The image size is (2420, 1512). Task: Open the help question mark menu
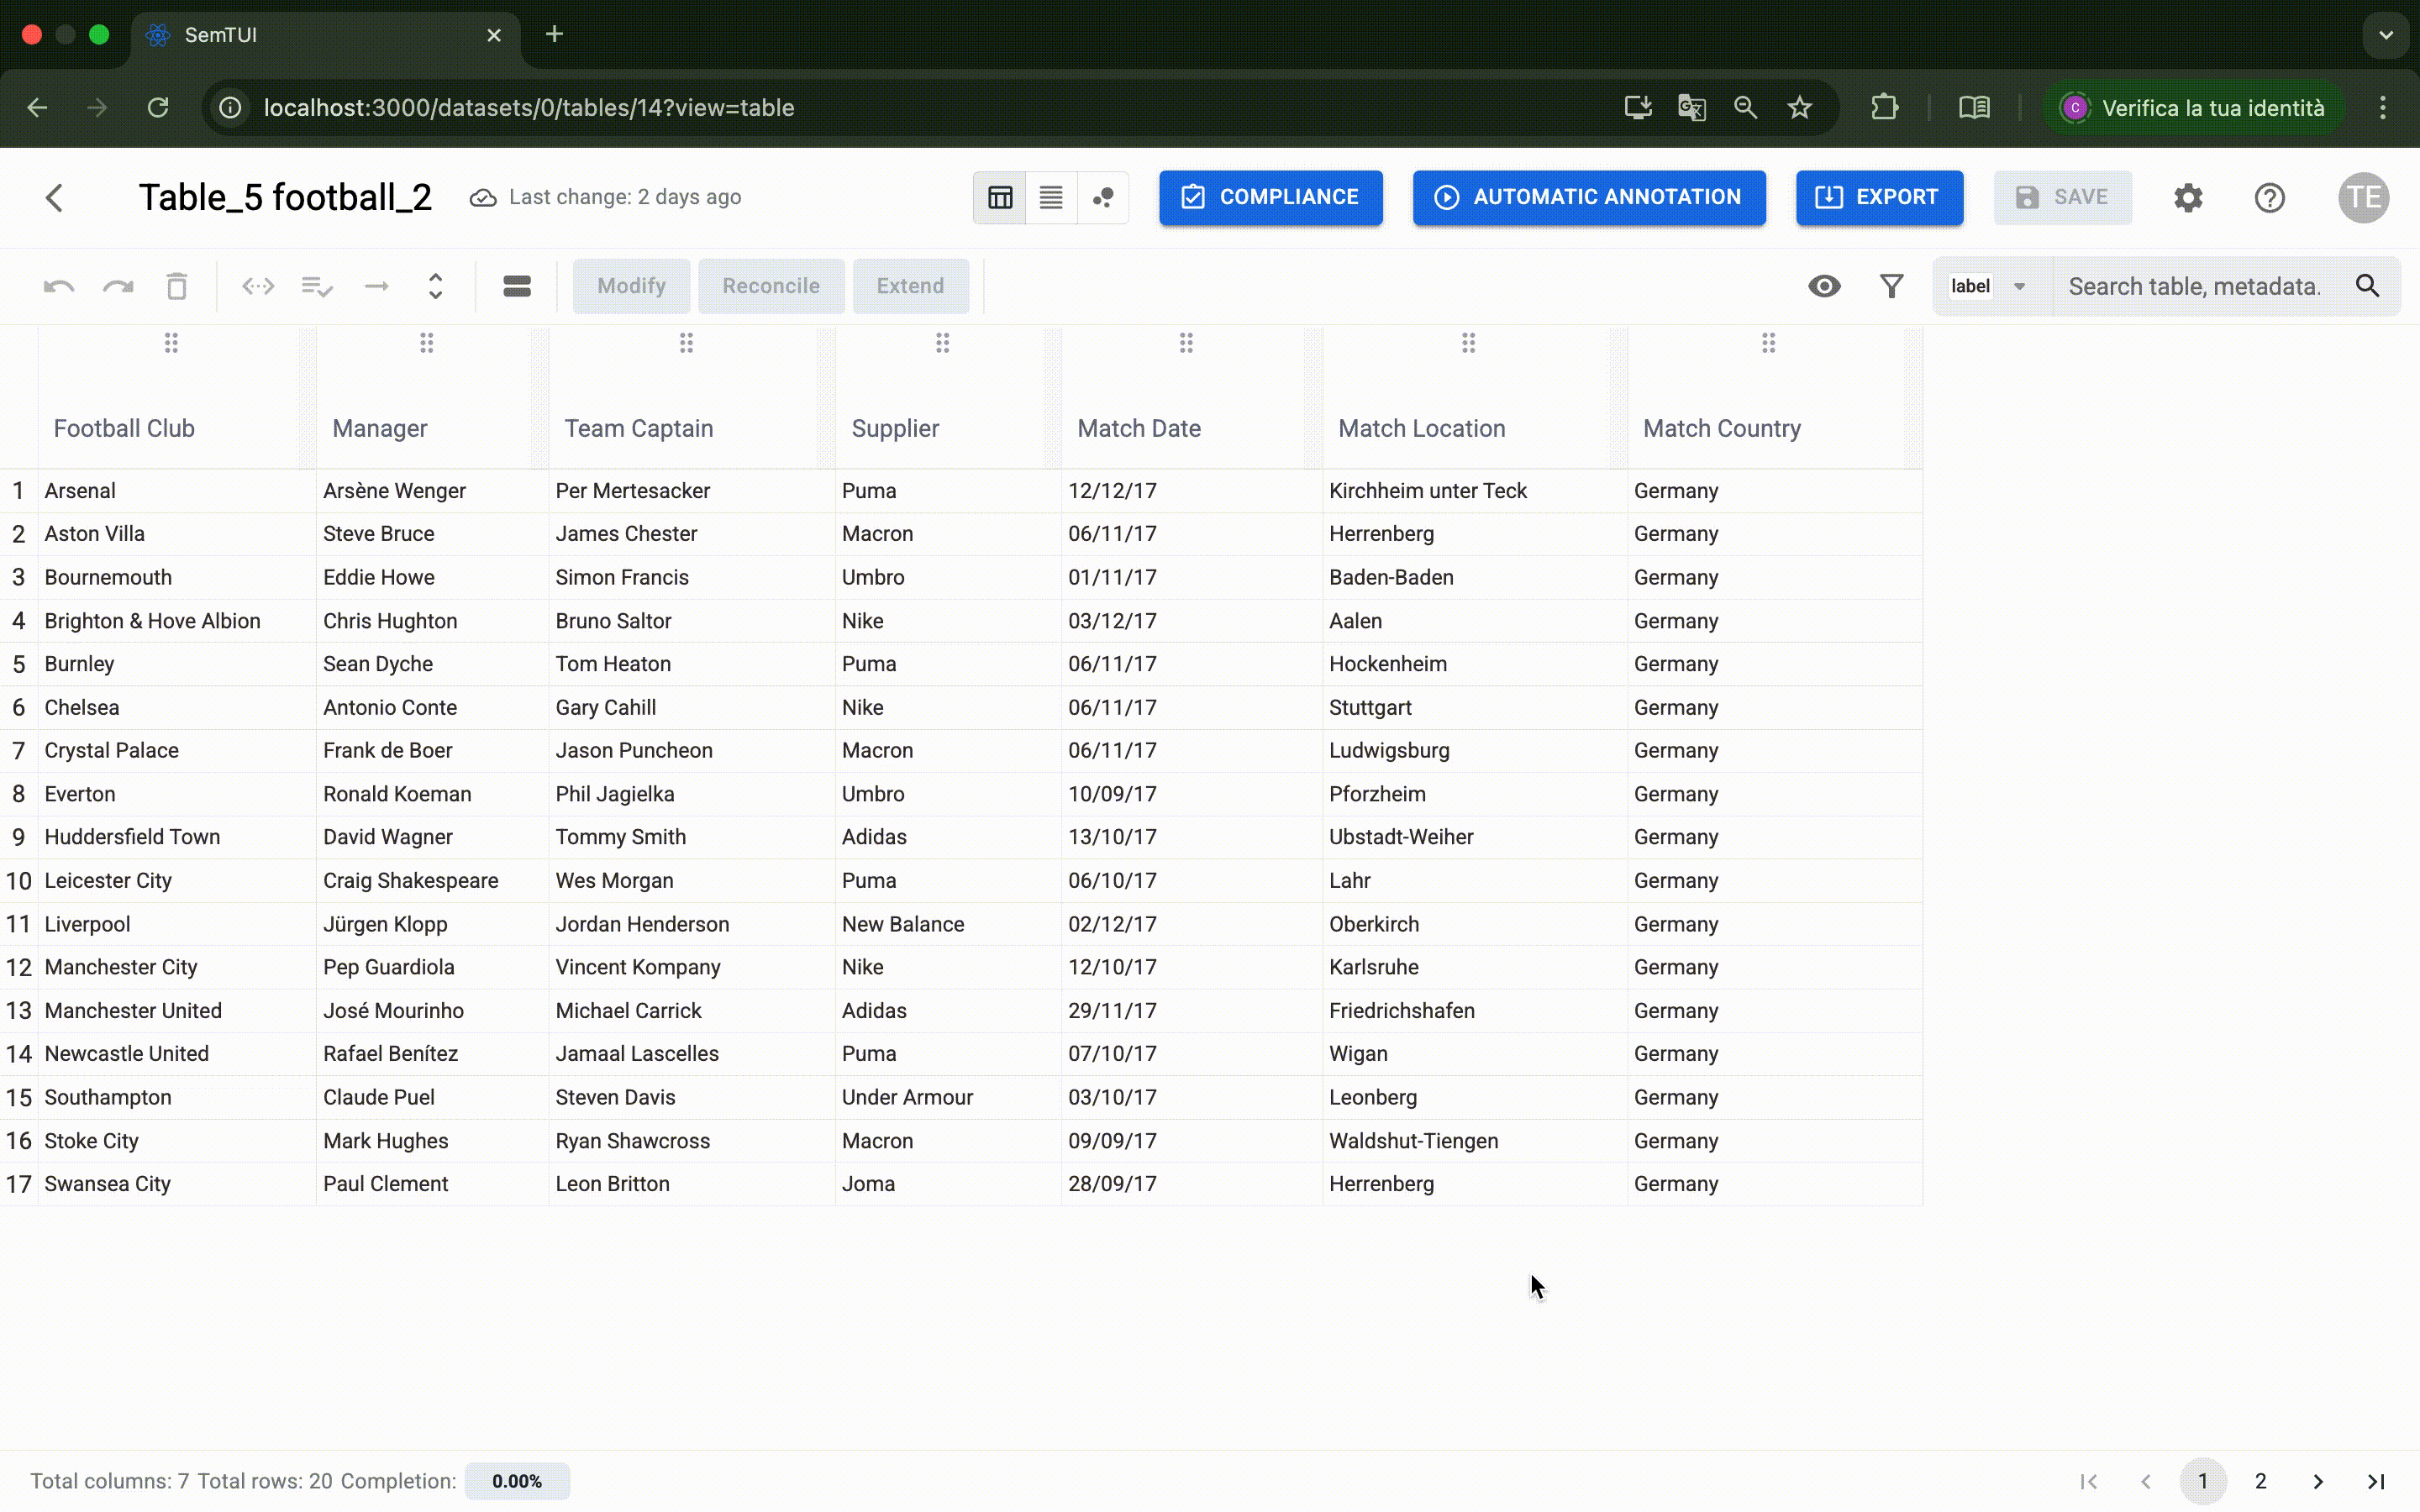(x=2269, y=197)
